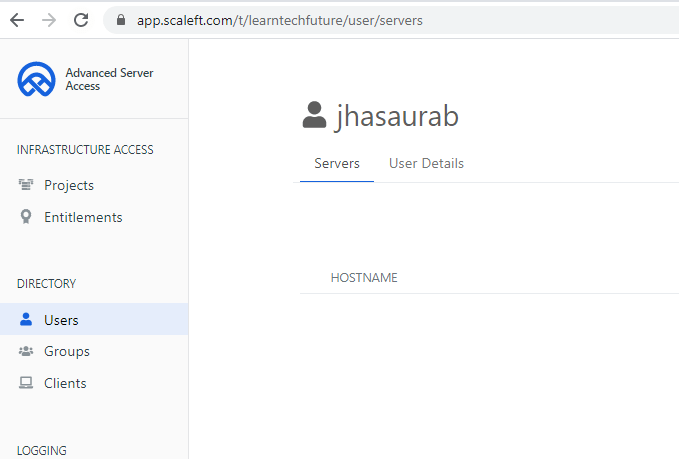Click the HOSTNAME column header
Image resolution: width=679 pixels, height=459 pixels.
click(x=364, y=277)
